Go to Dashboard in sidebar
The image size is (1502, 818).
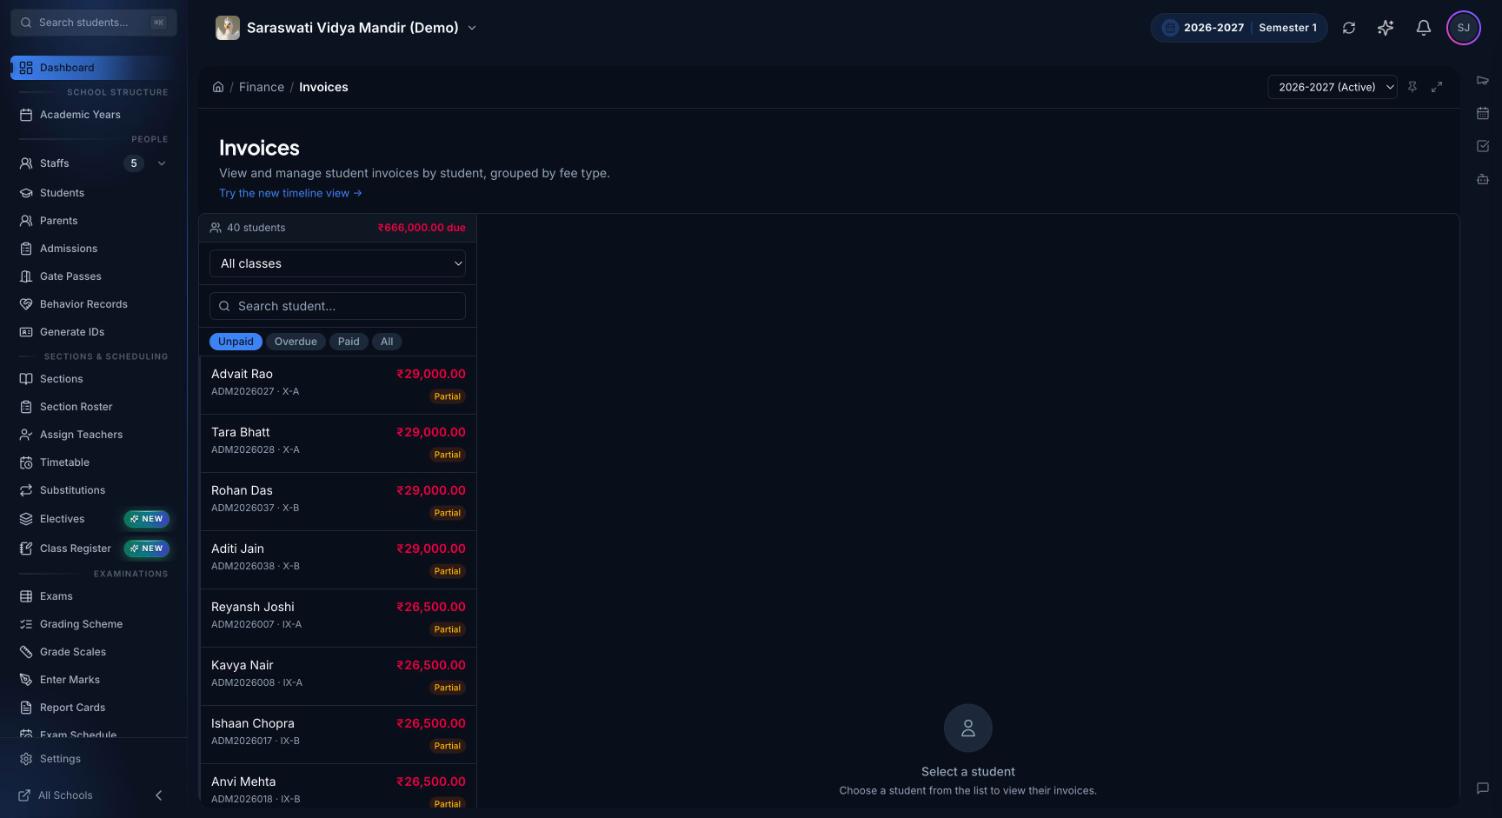(x=93, y=68)
